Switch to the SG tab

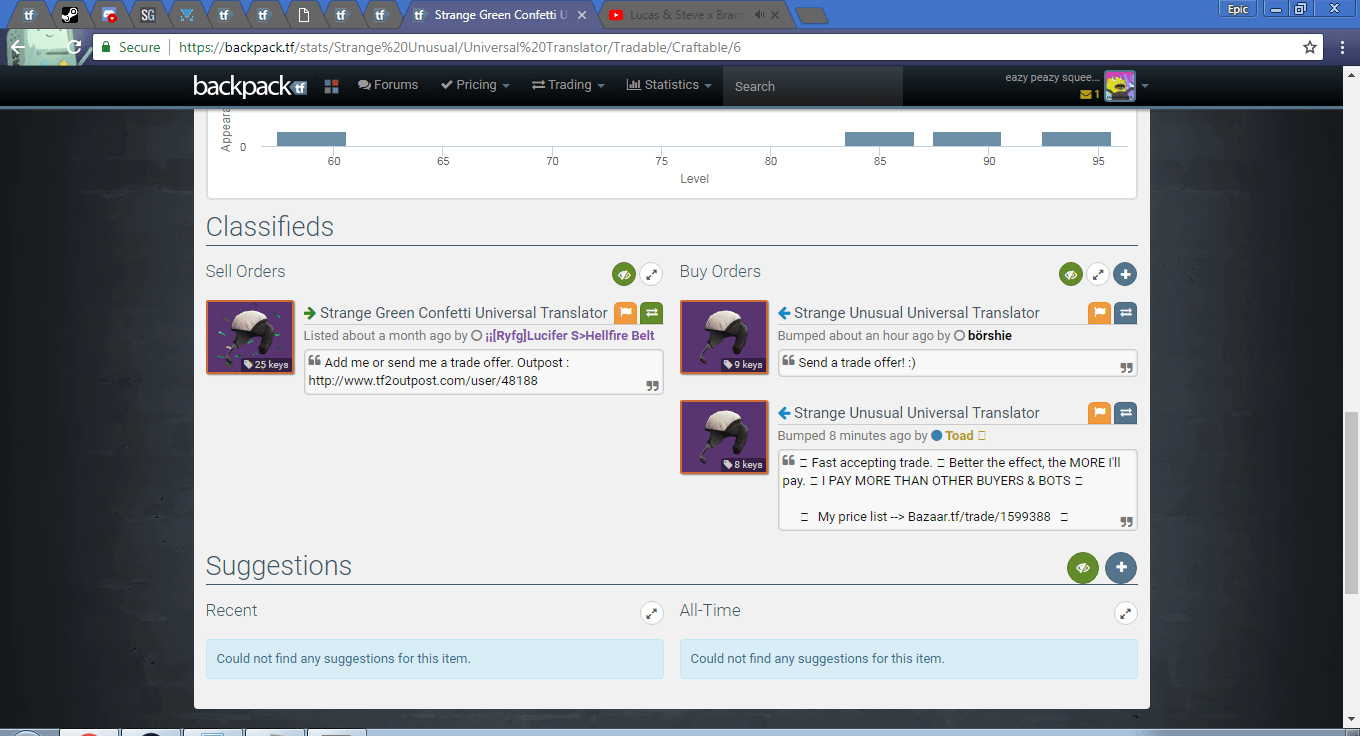click(148, 15)
